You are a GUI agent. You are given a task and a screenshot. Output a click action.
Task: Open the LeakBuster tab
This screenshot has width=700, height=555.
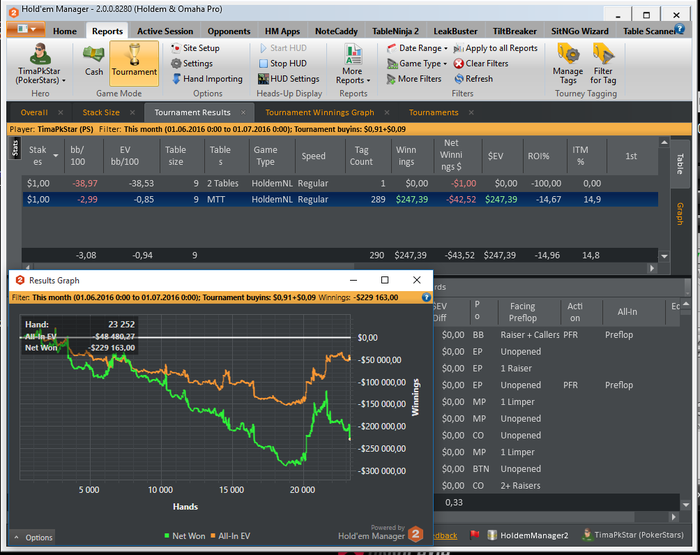click(455, 31)
